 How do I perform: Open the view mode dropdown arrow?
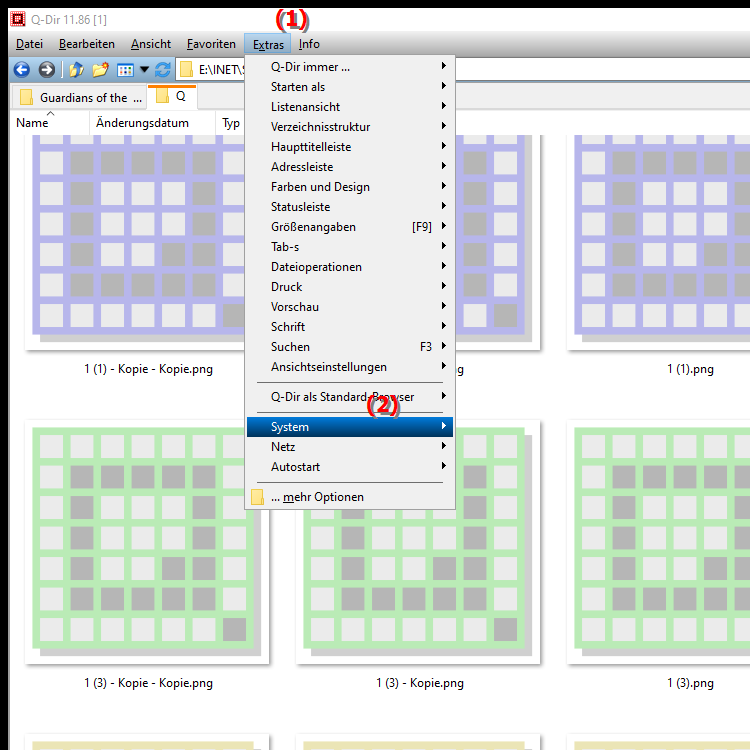[x=144, y=70]
